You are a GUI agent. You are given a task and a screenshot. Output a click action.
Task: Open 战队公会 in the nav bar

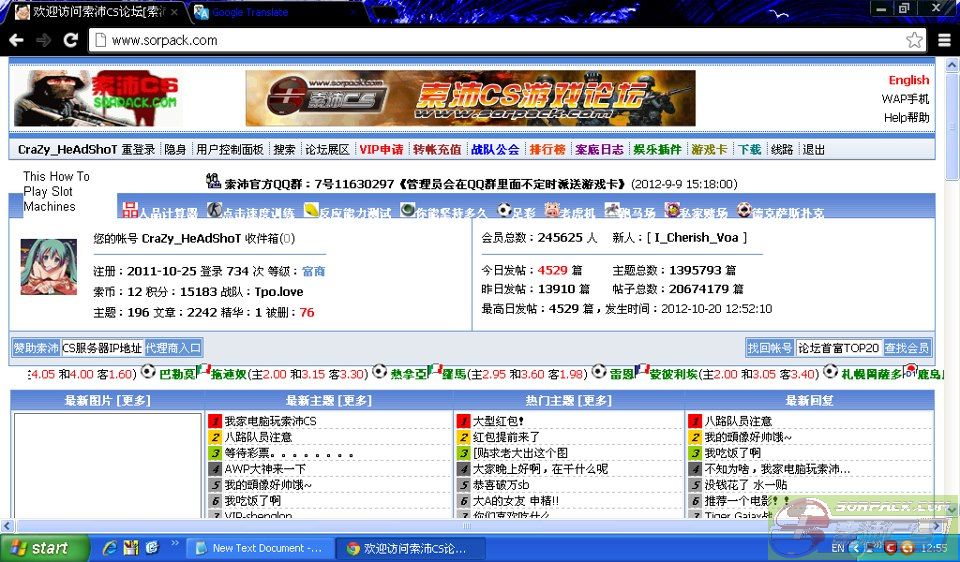click(495, 149)
